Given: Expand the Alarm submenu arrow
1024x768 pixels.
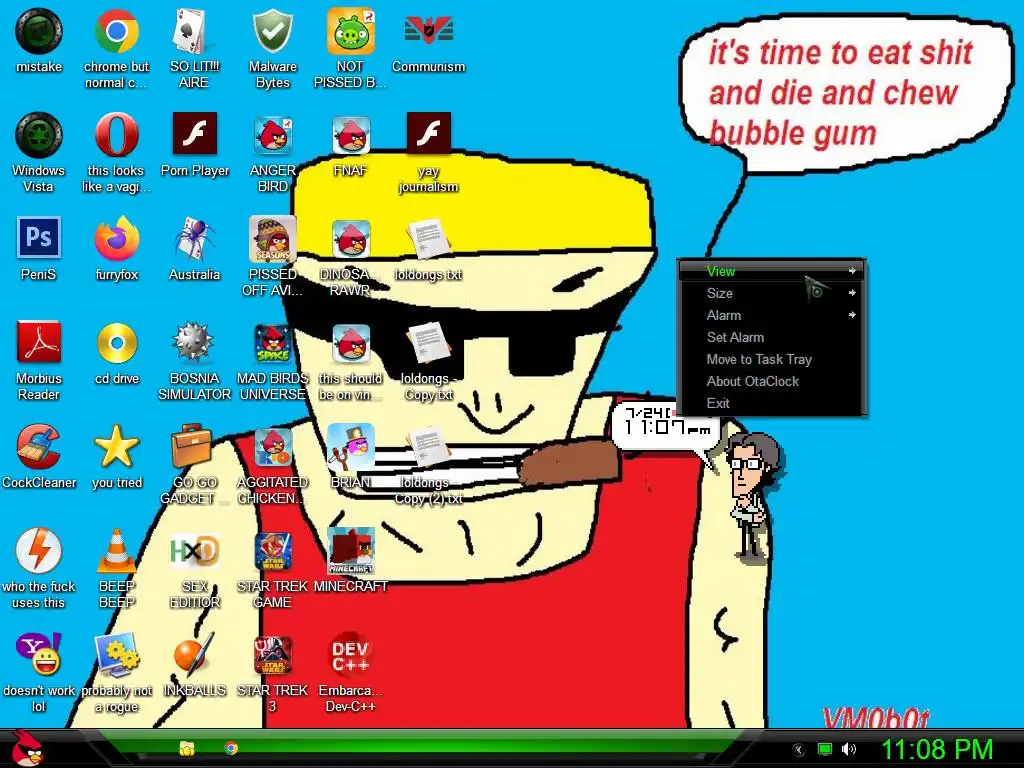Looking at the screenshot, I should (852, 315).
